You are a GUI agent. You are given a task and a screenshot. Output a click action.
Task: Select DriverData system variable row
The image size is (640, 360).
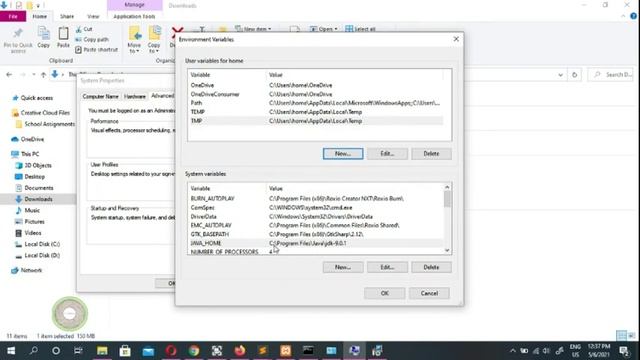[315, 216]
